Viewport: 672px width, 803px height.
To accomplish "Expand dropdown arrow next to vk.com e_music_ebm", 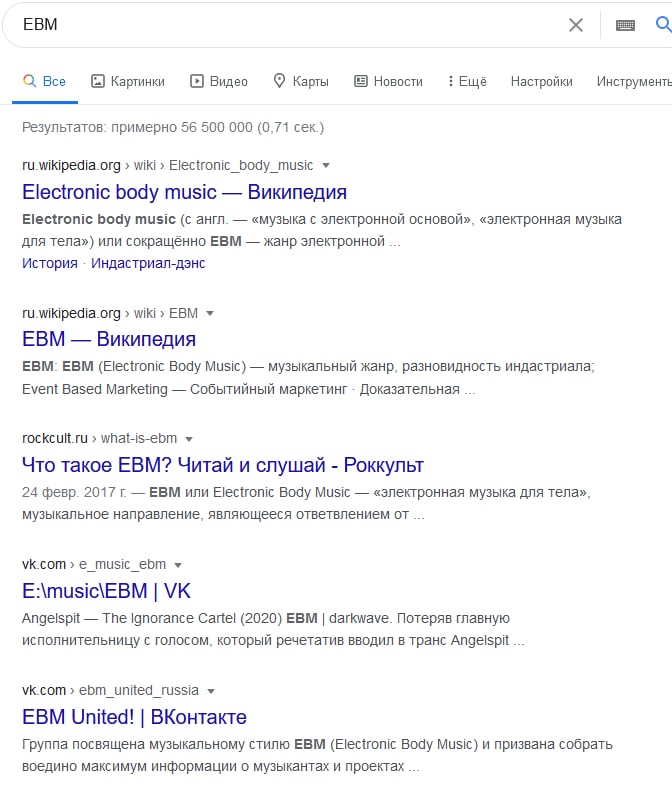I will point(178,565).
